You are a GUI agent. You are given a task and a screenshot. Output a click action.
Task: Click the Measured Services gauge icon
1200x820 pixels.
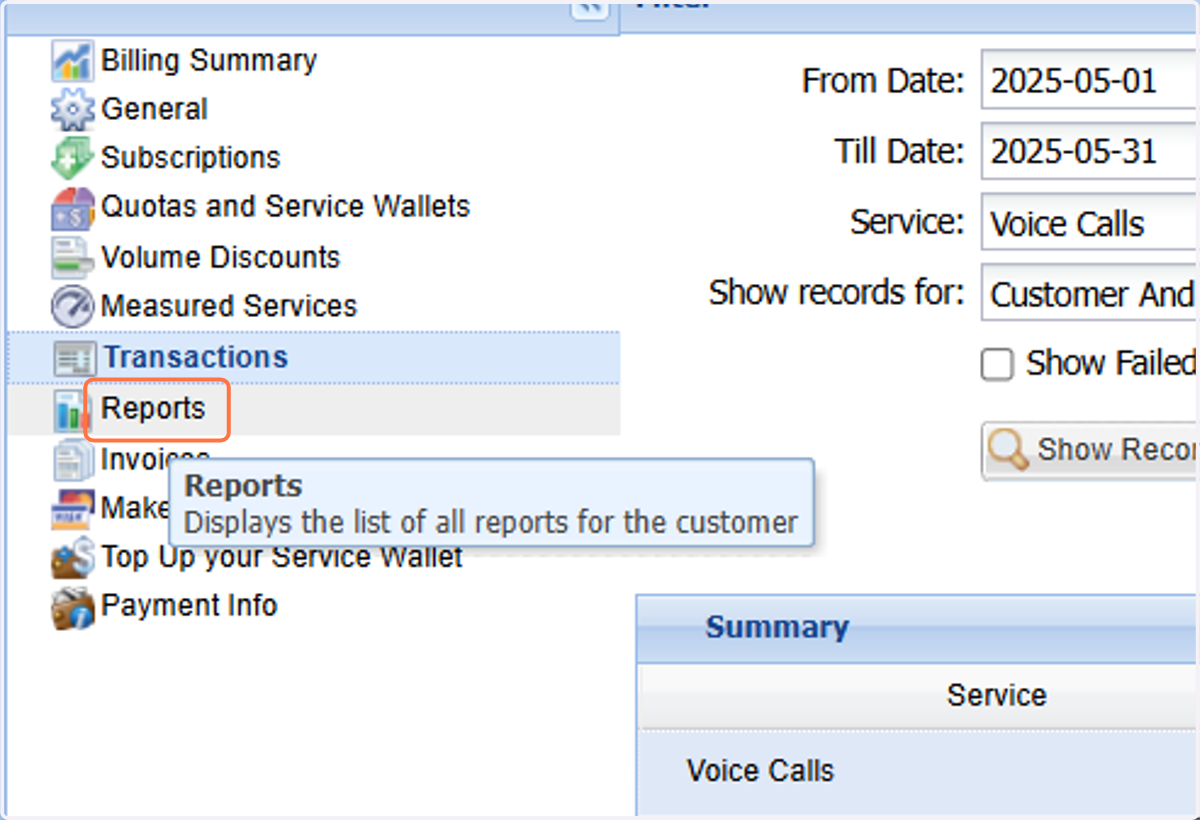72,307
